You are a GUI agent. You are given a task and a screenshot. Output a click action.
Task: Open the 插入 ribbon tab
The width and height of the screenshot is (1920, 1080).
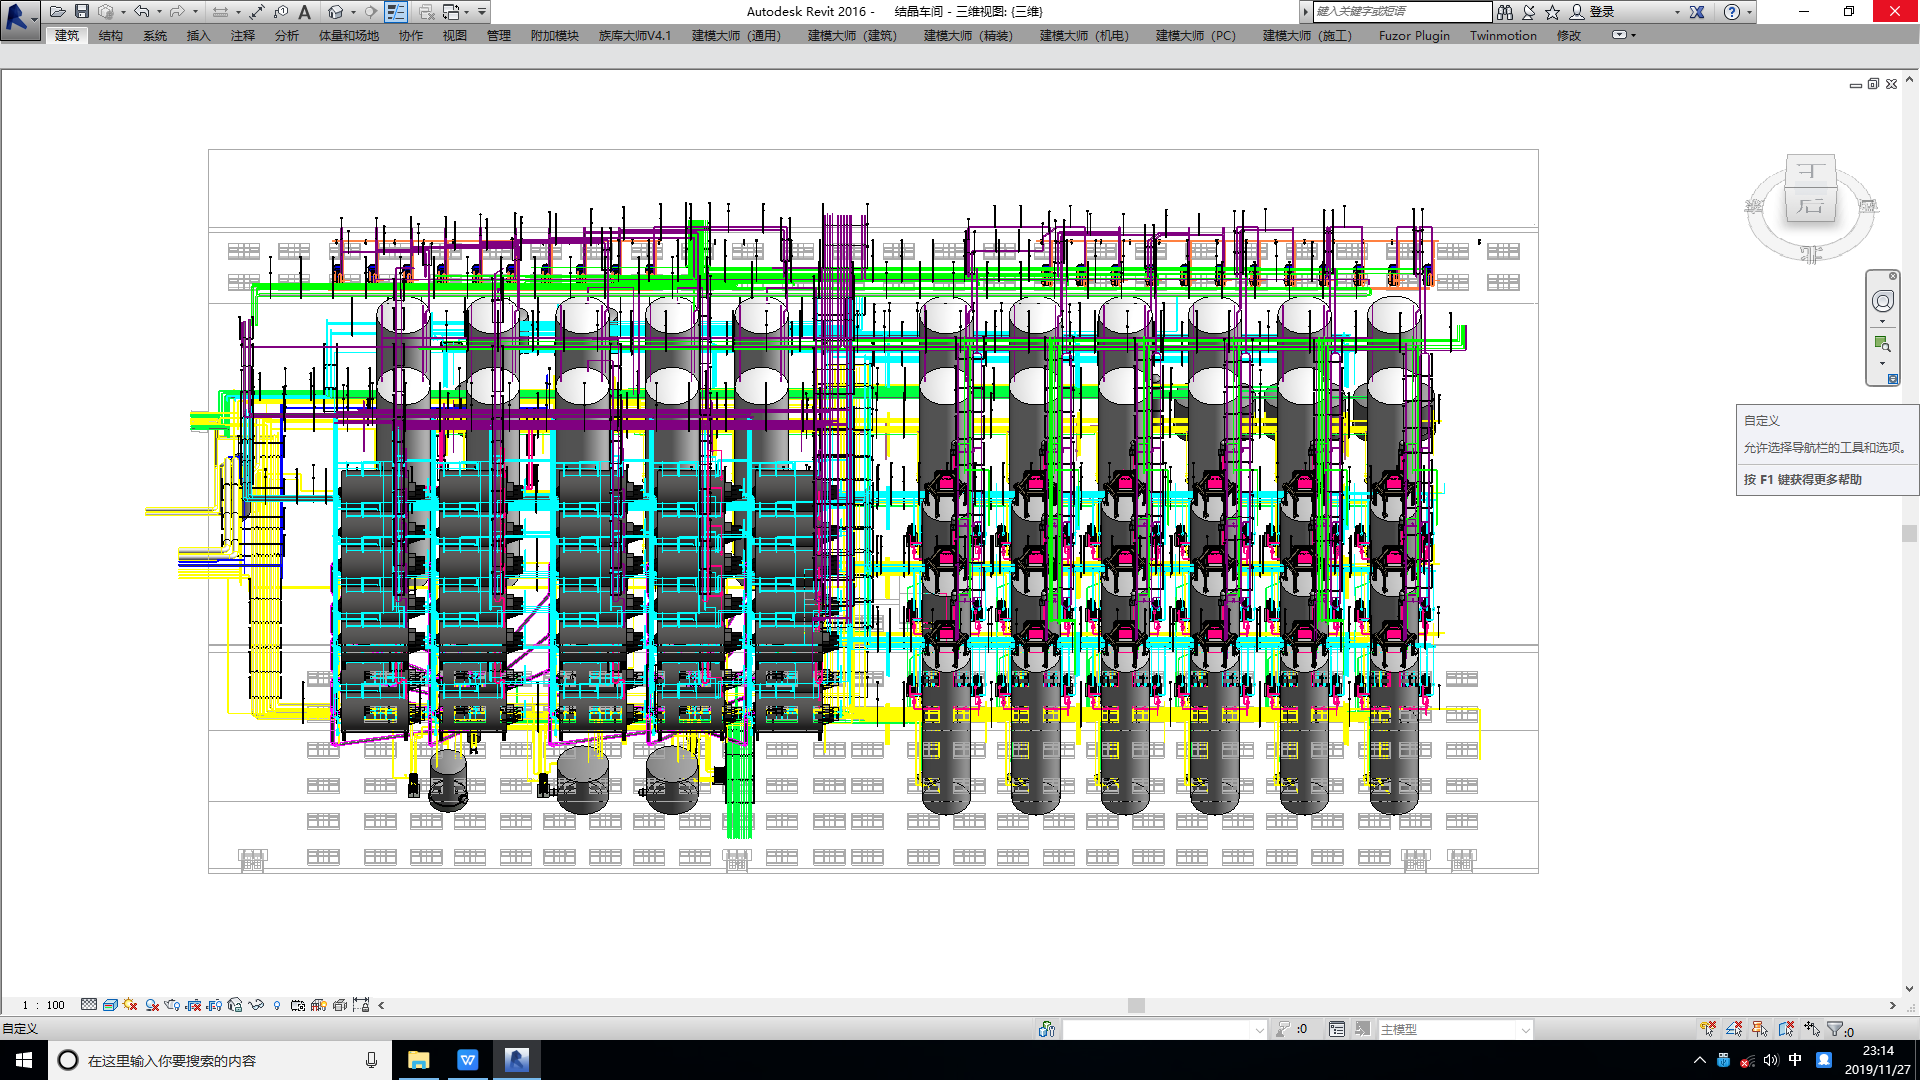coord(199,35)
